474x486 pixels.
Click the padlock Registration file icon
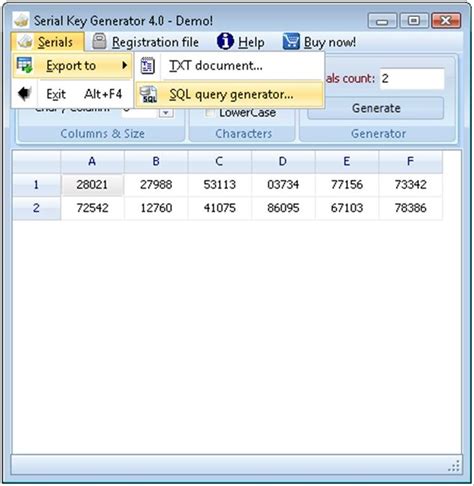99,41
